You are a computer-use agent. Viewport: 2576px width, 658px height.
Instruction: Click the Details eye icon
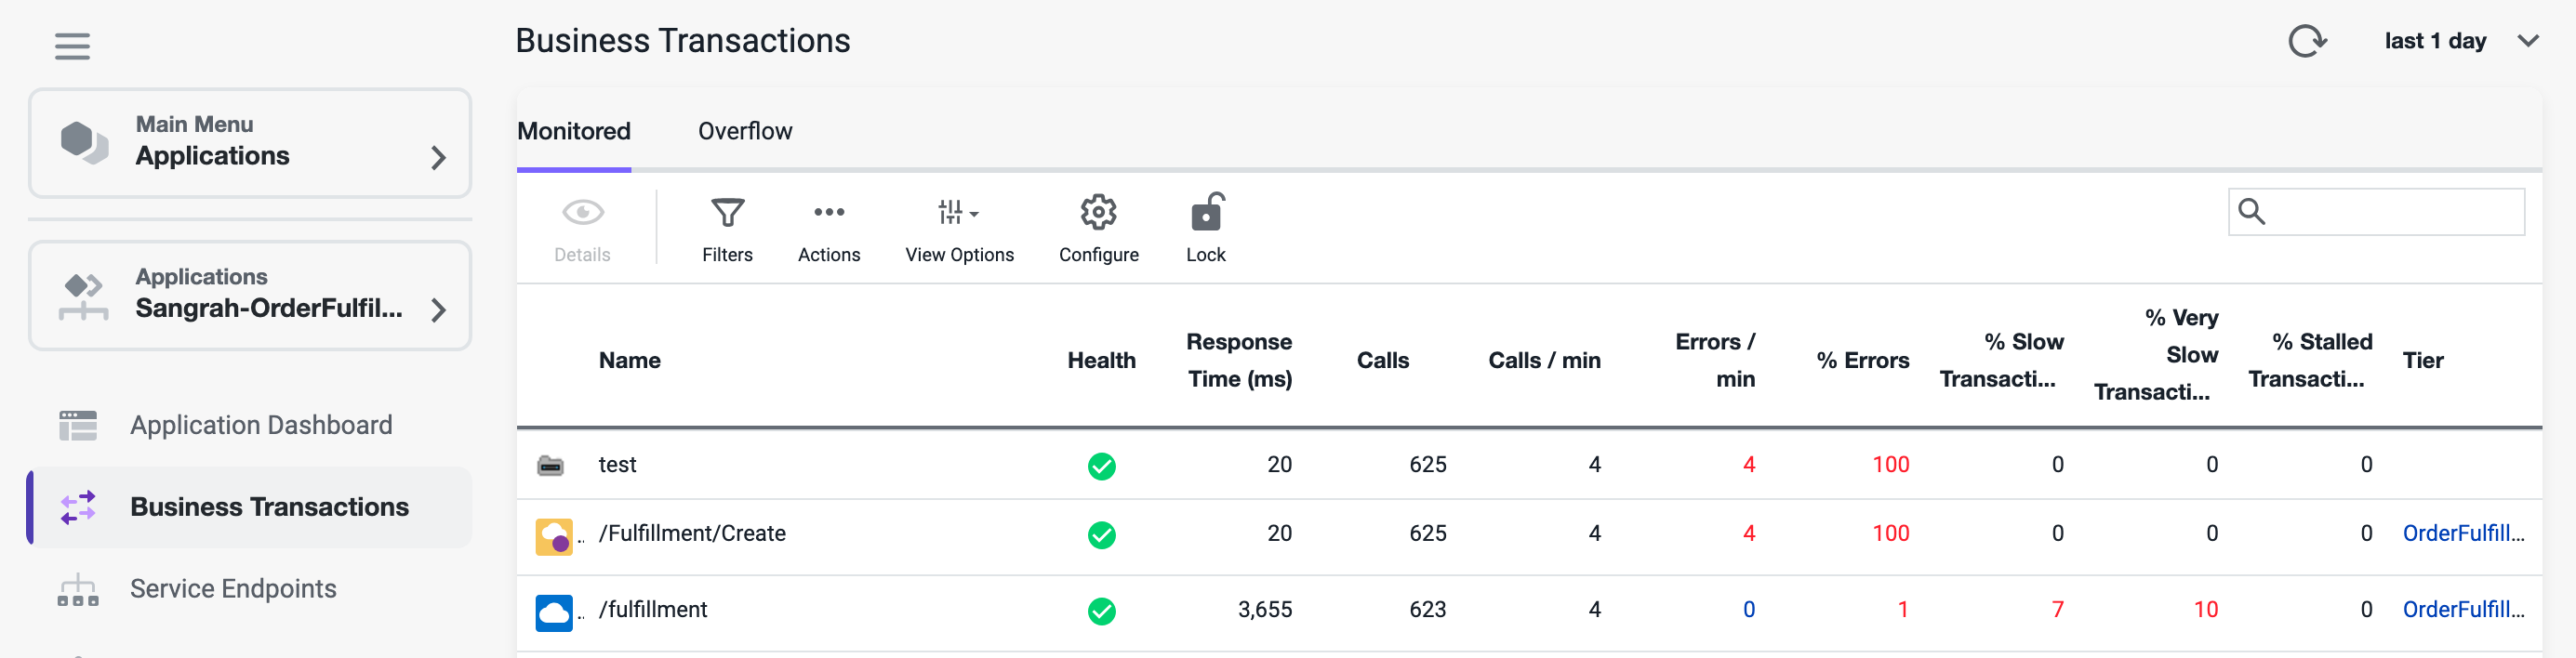(583, 212)
